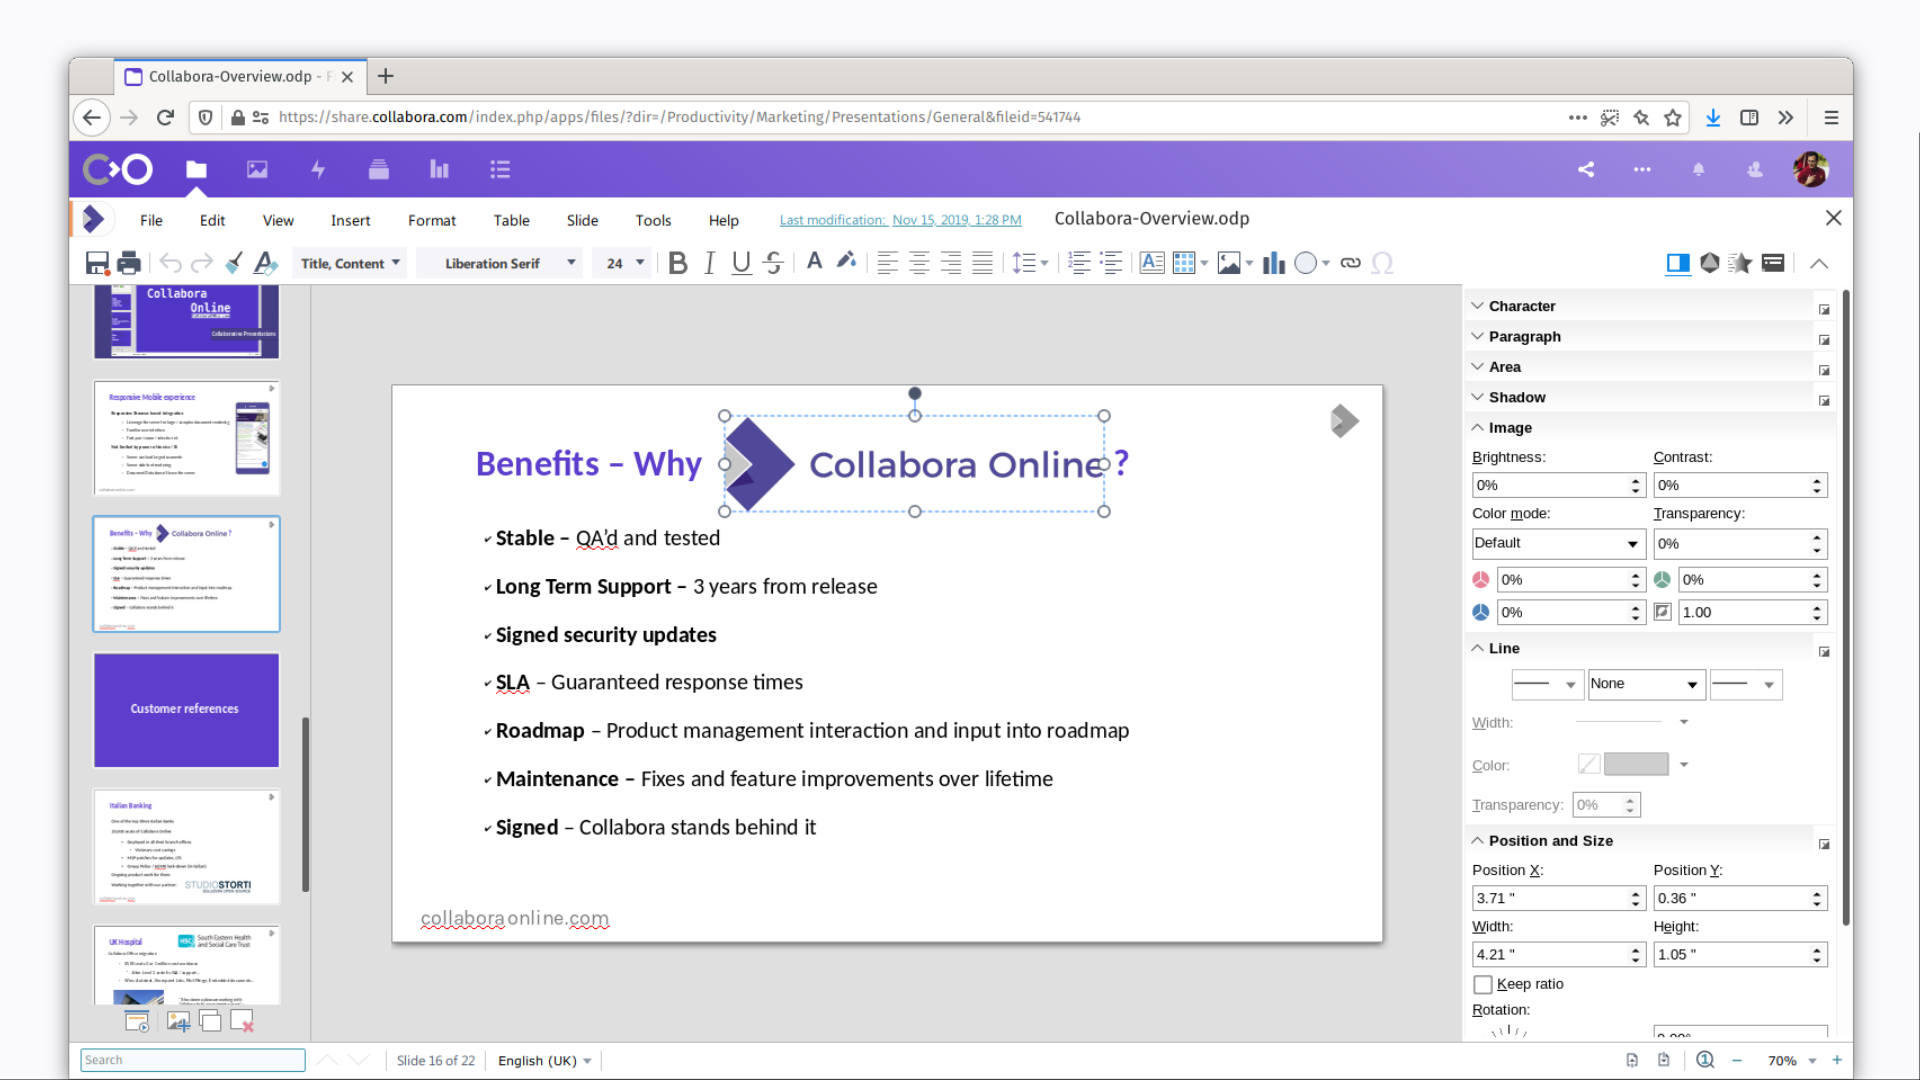Screen dimensions: 1920x1080
Task: Click the Insert special character icon
Action: coord(1382,263)
